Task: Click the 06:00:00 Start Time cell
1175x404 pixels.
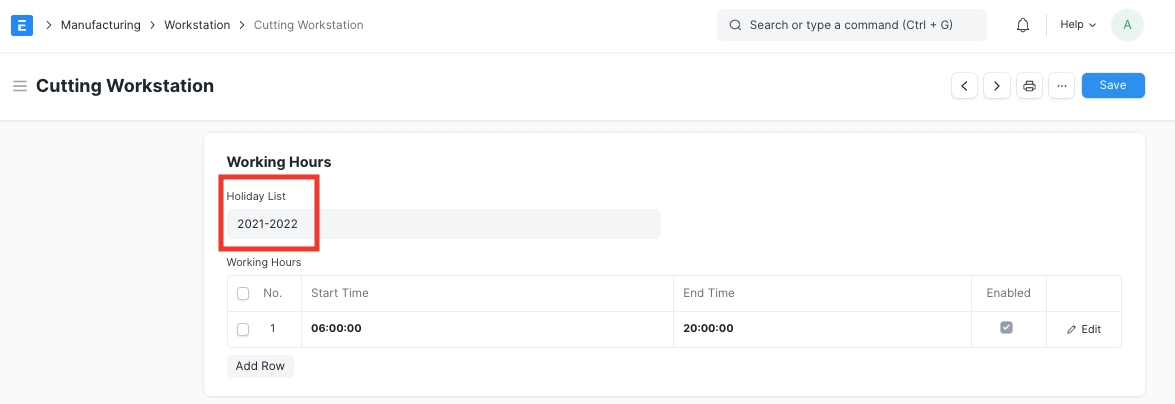Action: click(x=487, y=329)
